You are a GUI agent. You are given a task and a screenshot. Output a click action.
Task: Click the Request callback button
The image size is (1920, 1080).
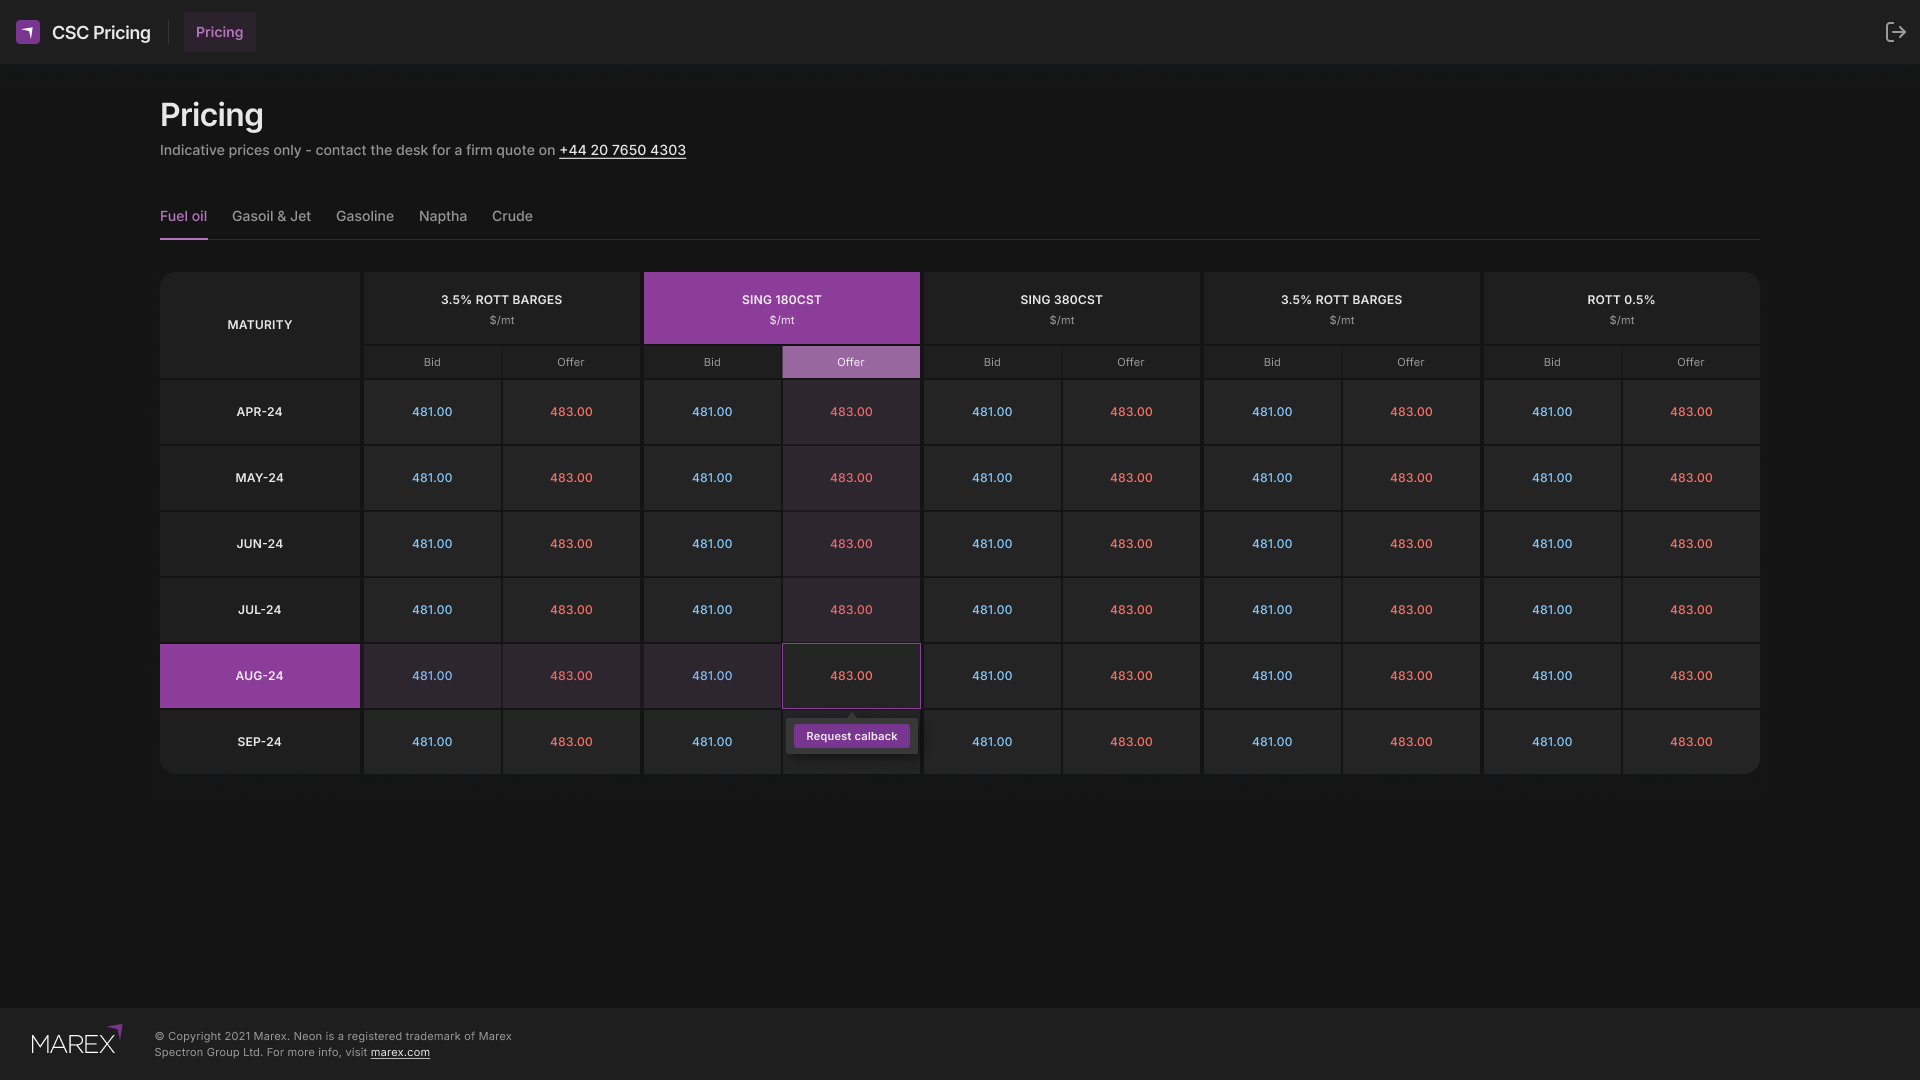pos(852,736)
